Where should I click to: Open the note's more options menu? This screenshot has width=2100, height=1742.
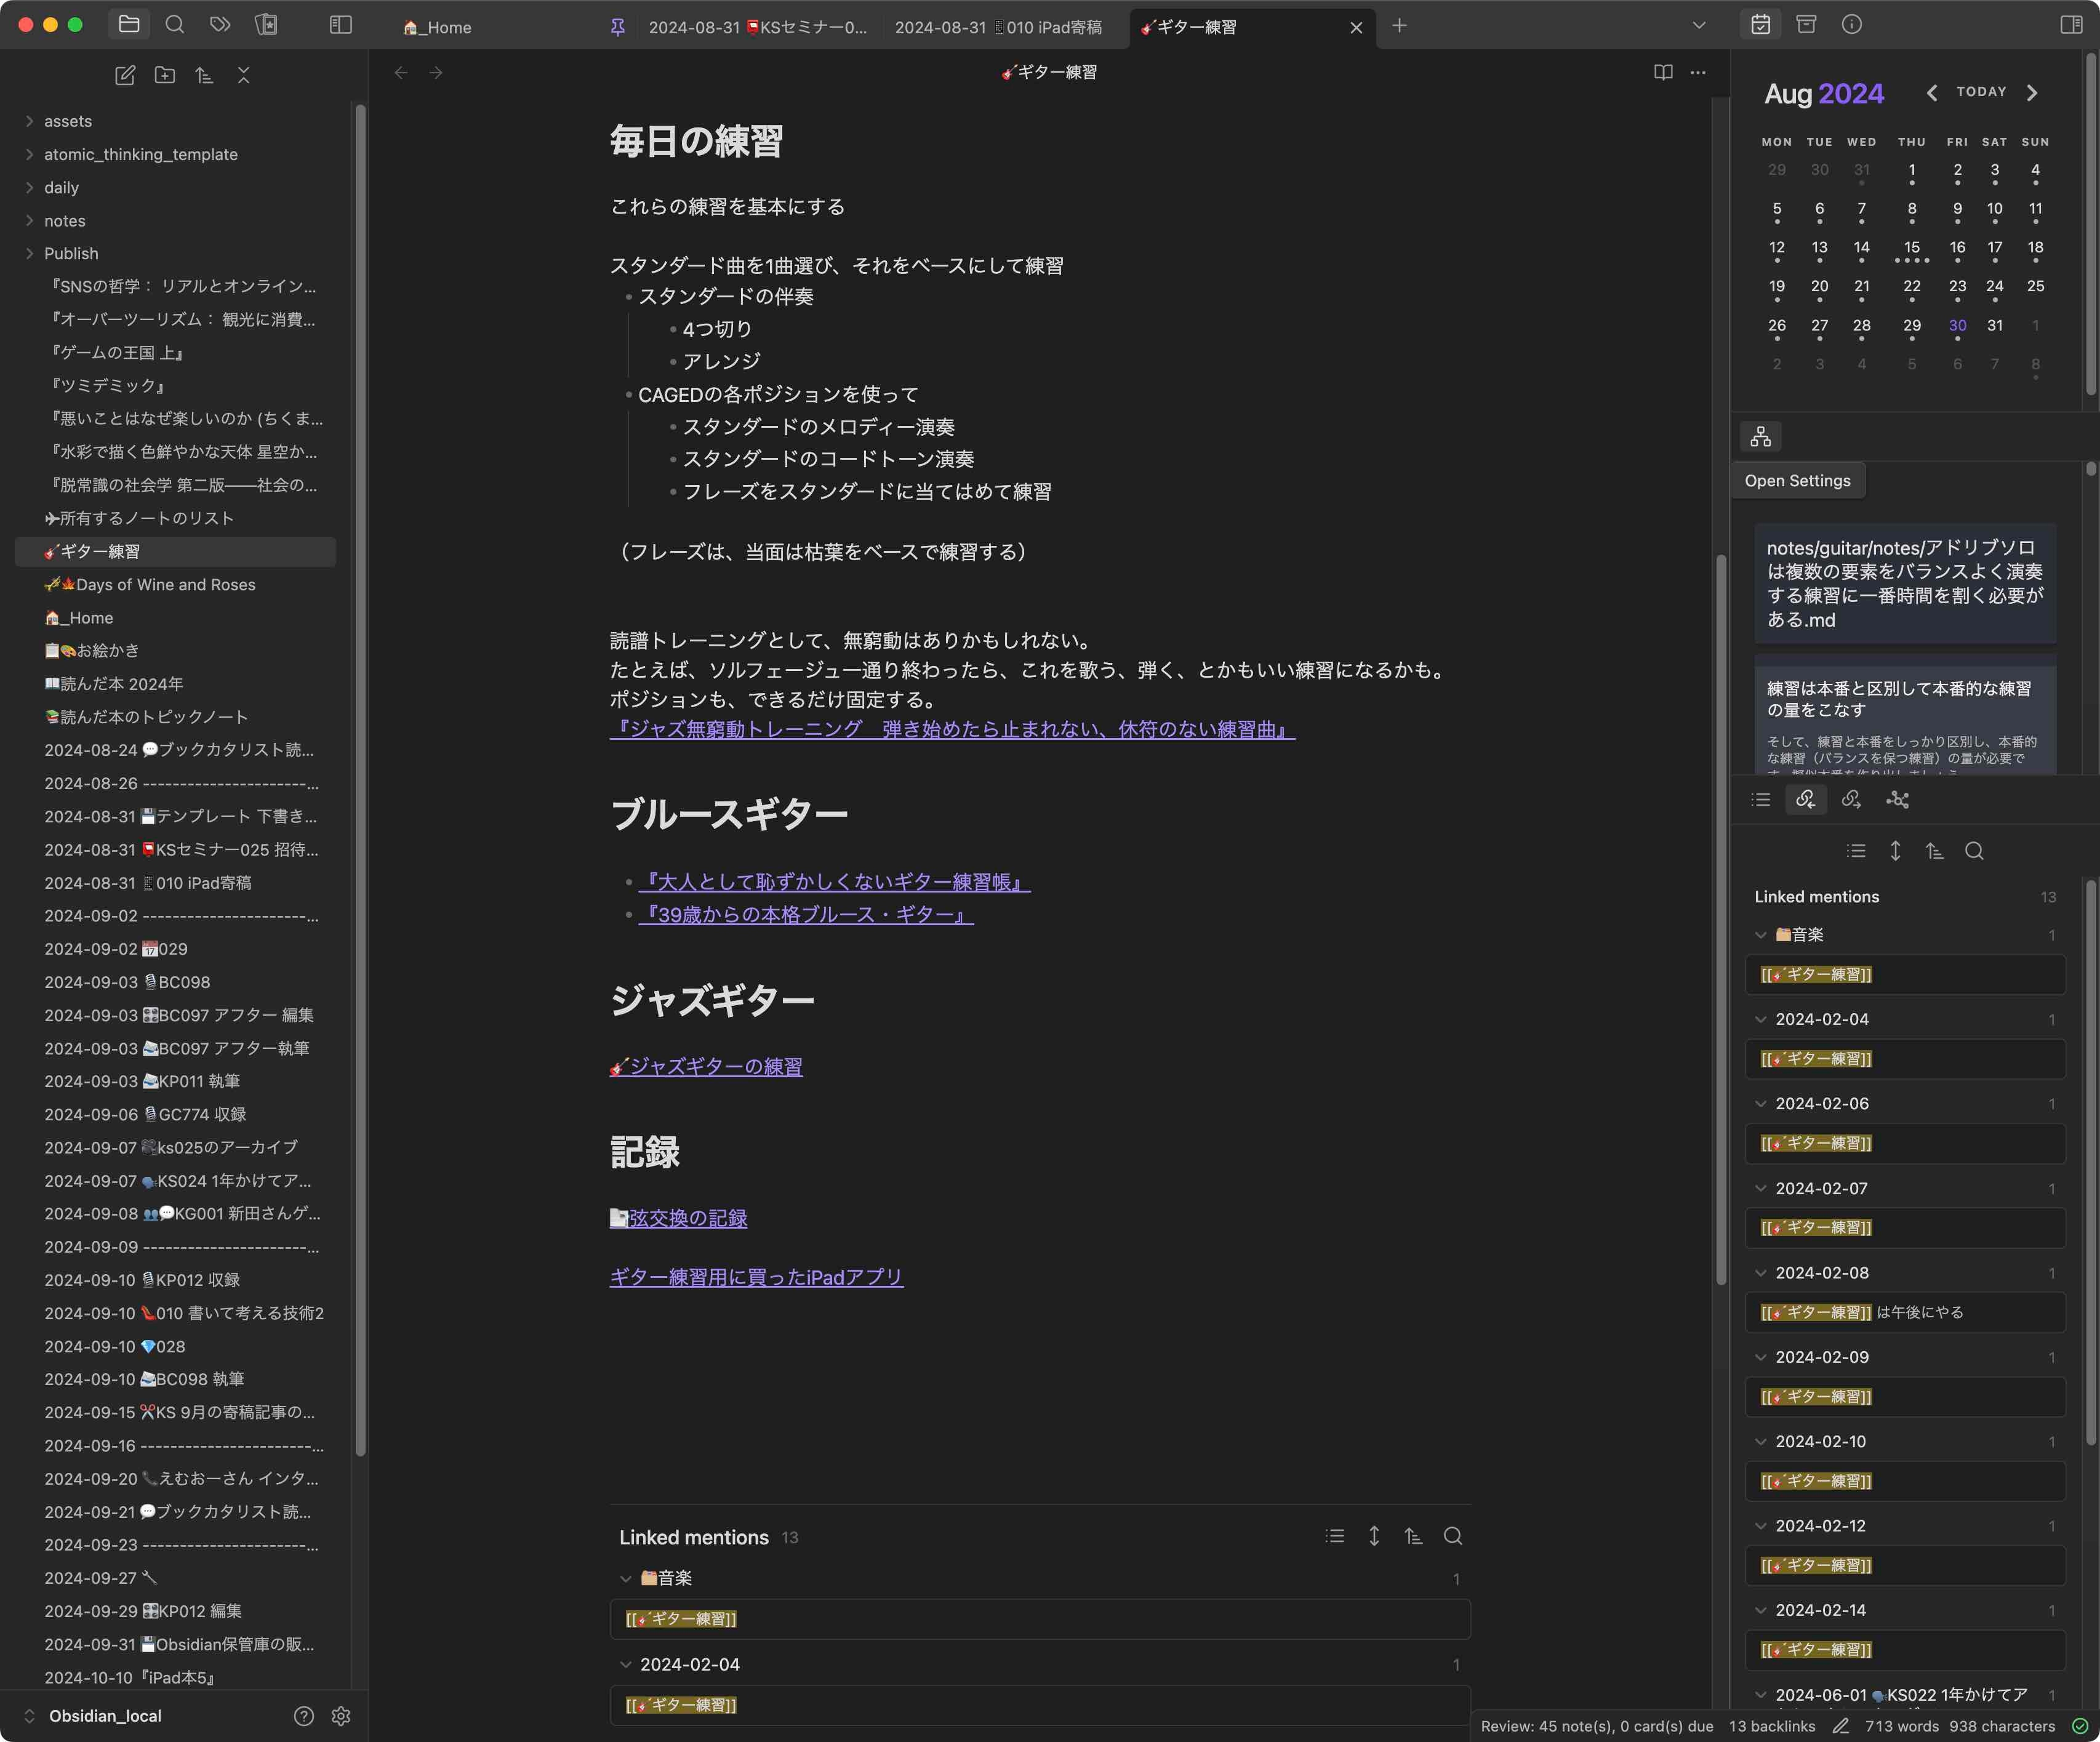tap(1698, 72)
